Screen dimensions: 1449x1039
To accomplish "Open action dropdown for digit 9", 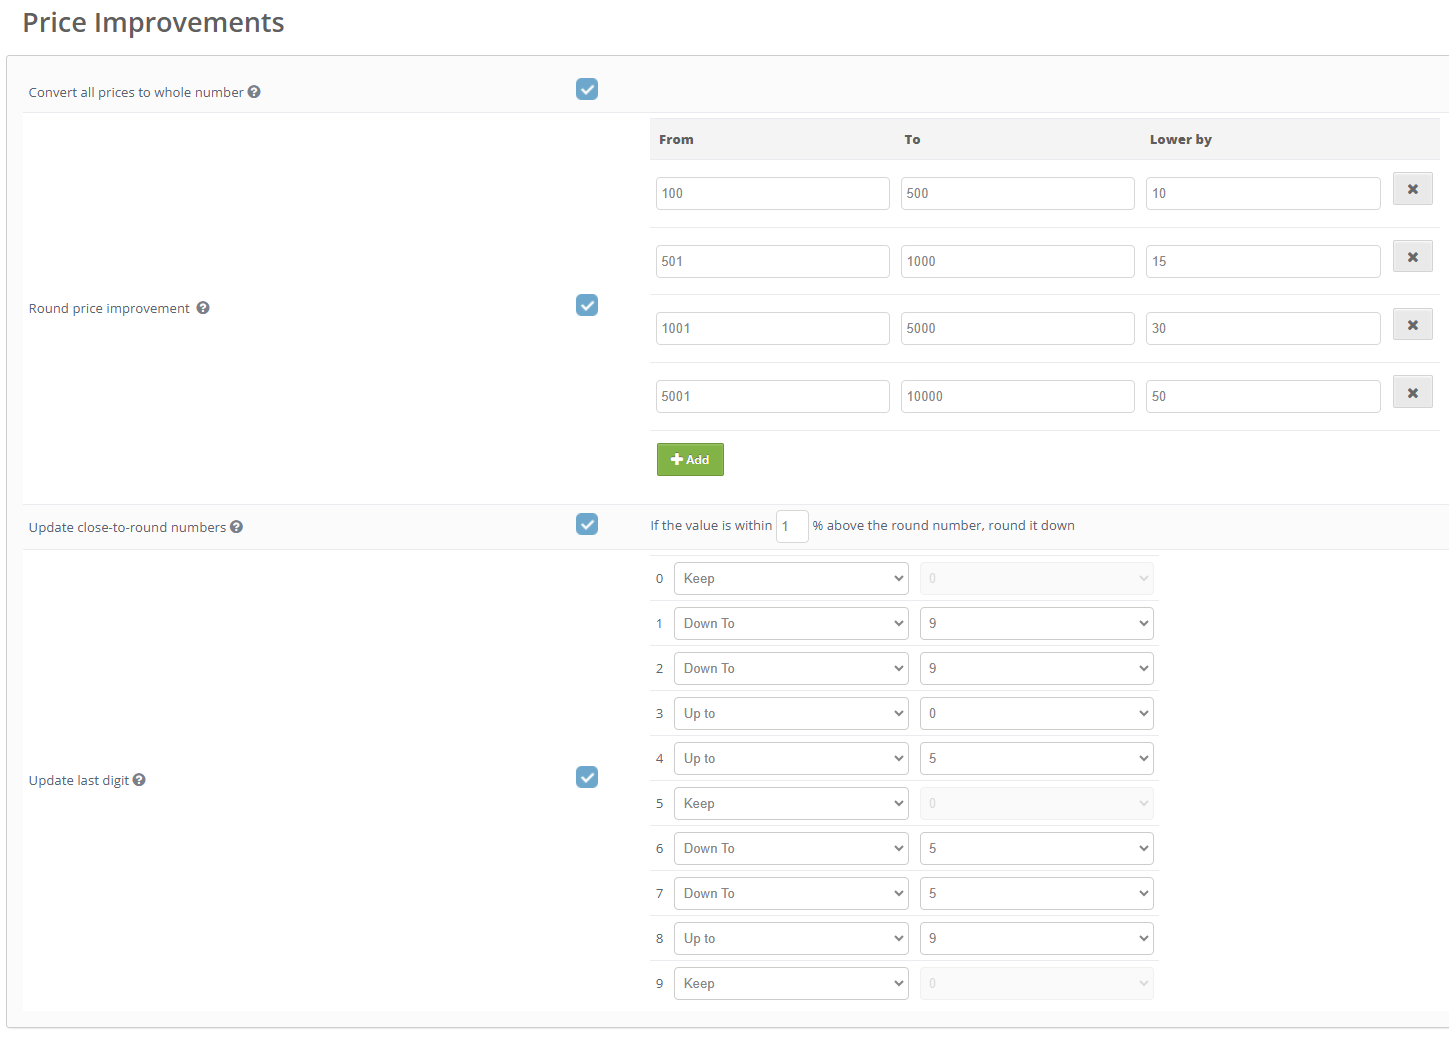I will (791, 983).
